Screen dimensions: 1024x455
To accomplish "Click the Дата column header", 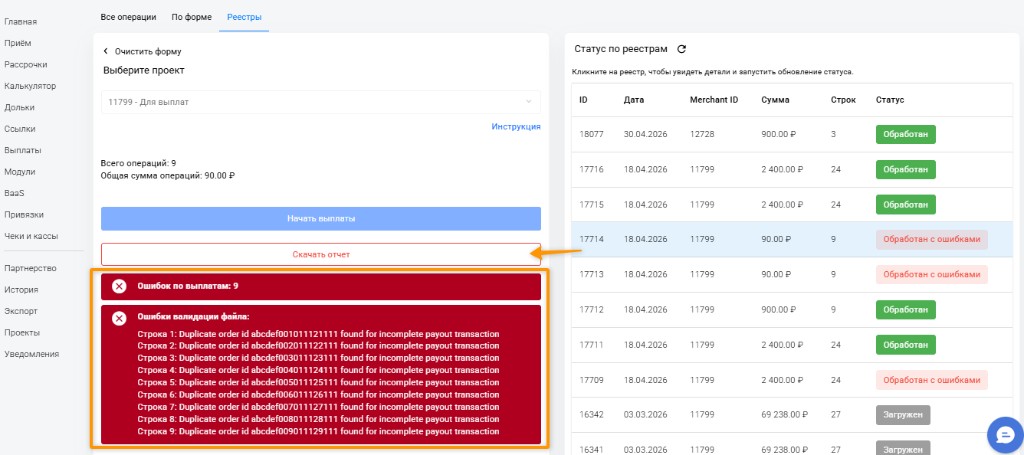I will coord(633,100).
